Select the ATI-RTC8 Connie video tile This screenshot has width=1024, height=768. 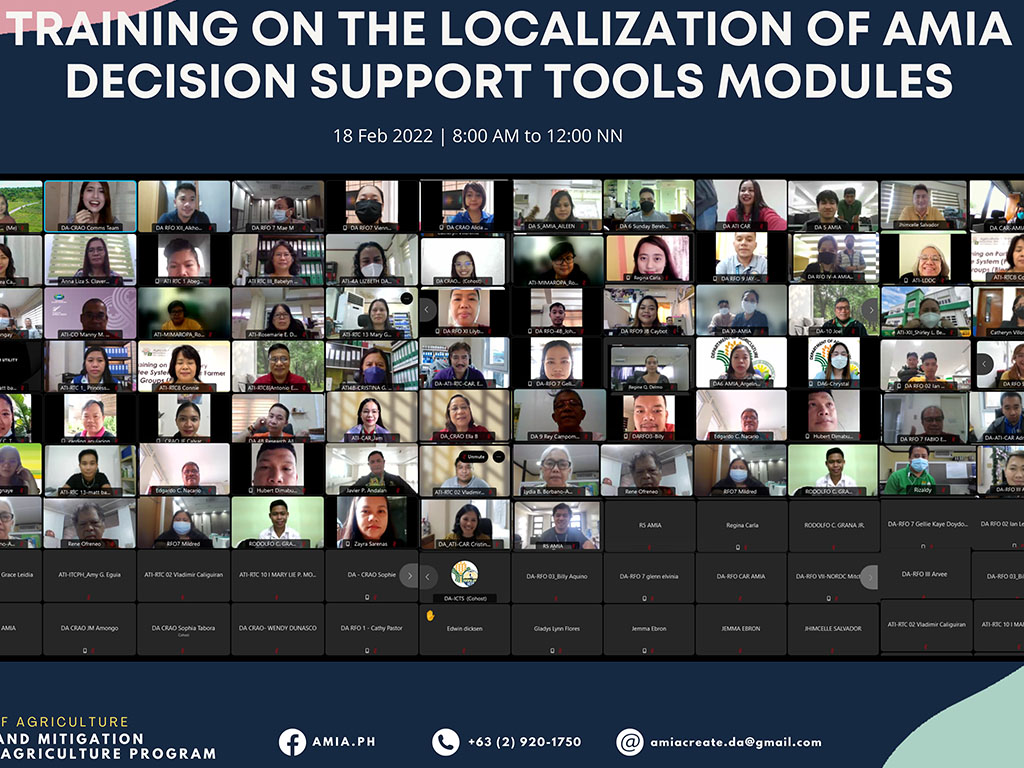click(x=184, y=366)
